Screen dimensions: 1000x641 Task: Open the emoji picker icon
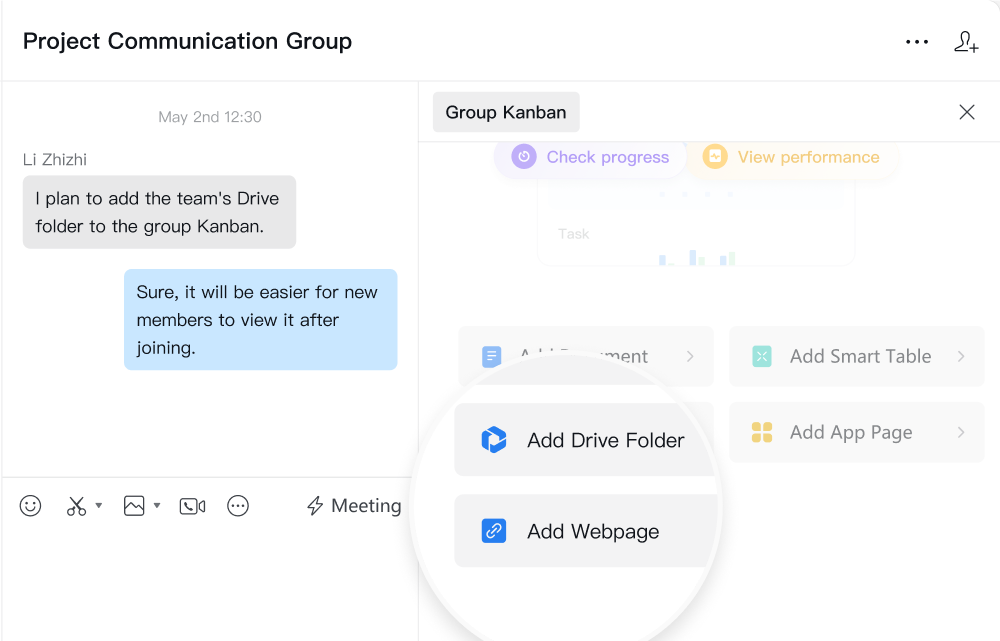[x=31, y=506]
